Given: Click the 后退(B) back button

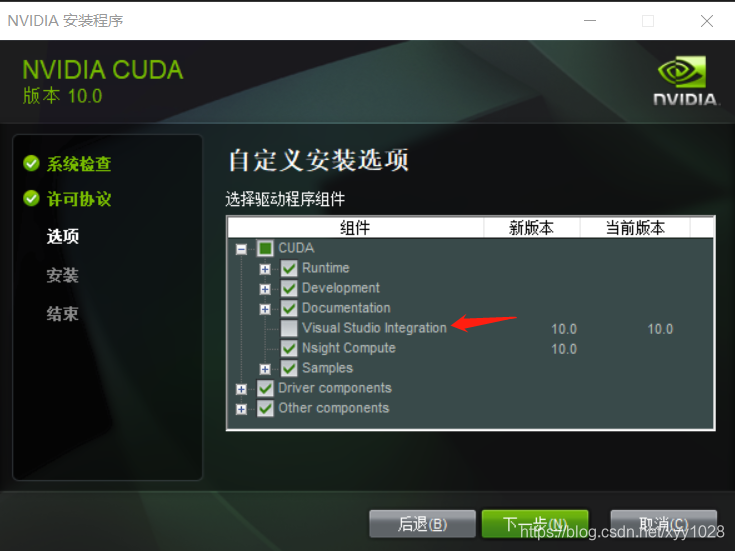Looking at the screenshot, I should tap(422, 524).
